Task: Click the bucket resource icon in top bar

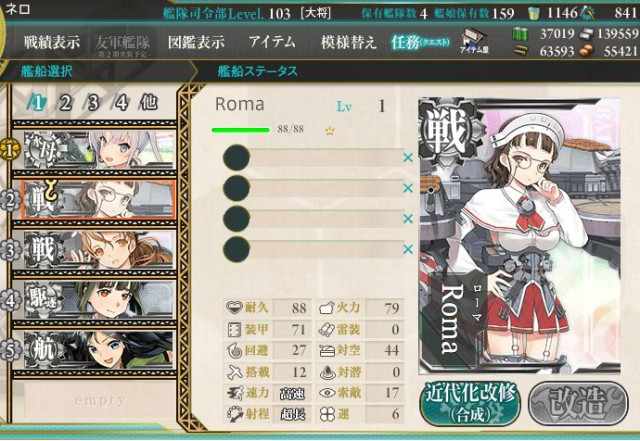Action: (x=533, y=13)
